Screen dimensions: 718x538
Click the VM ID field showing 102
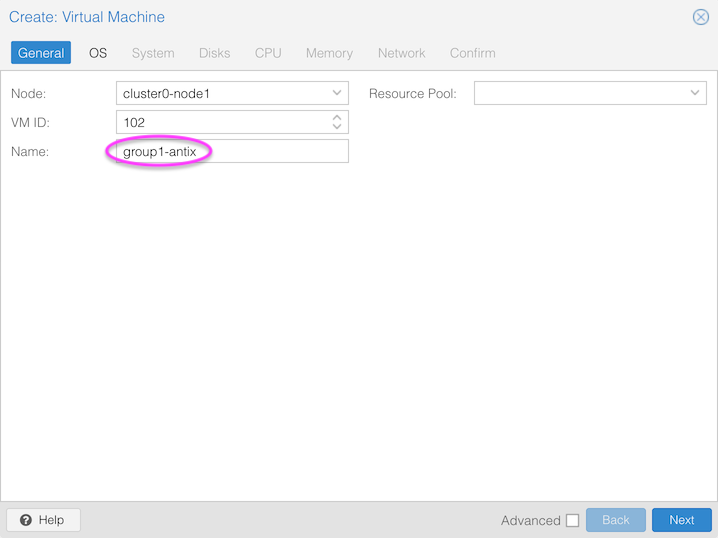(220, 122)
